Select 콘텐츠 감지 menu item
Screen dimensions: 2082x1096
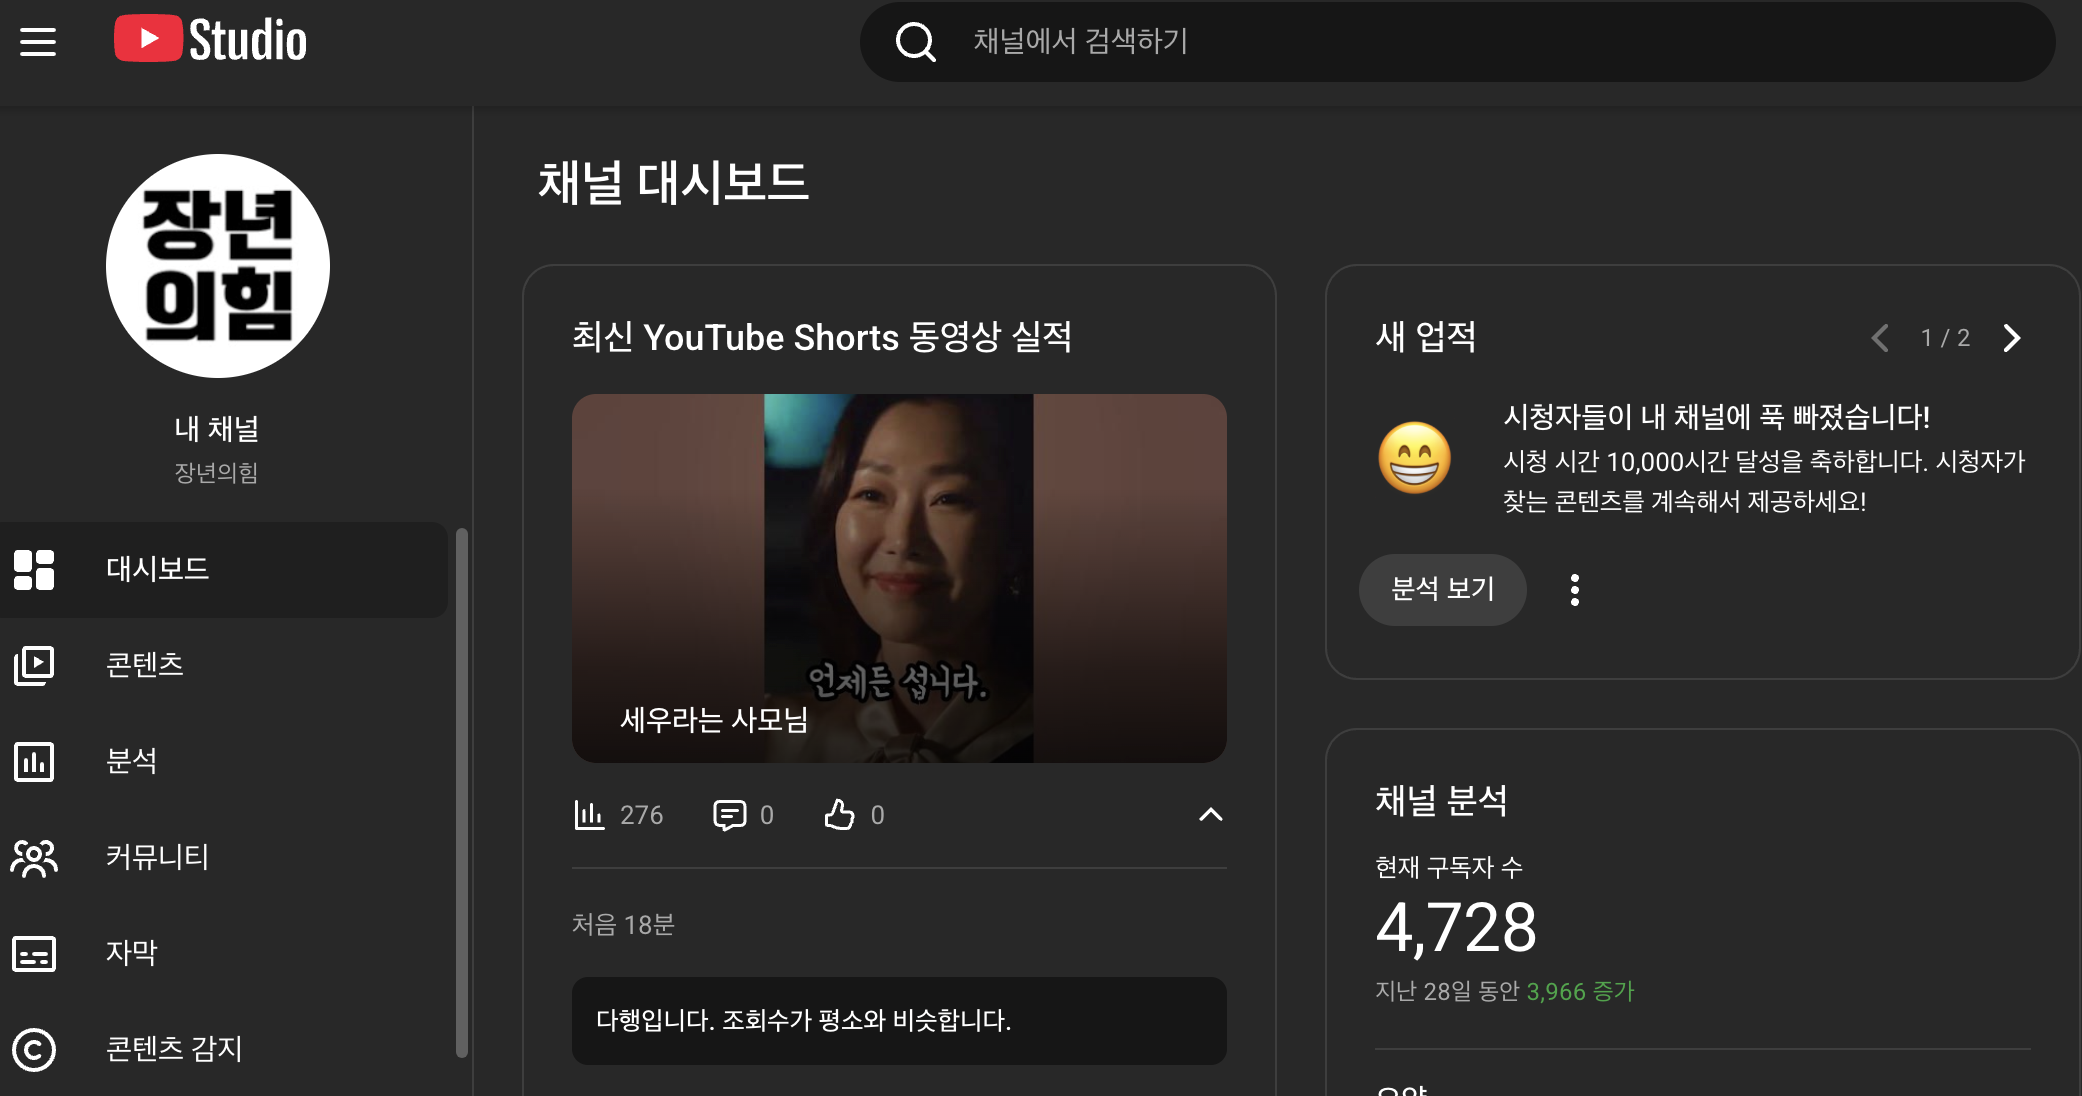pos(174,1049)
